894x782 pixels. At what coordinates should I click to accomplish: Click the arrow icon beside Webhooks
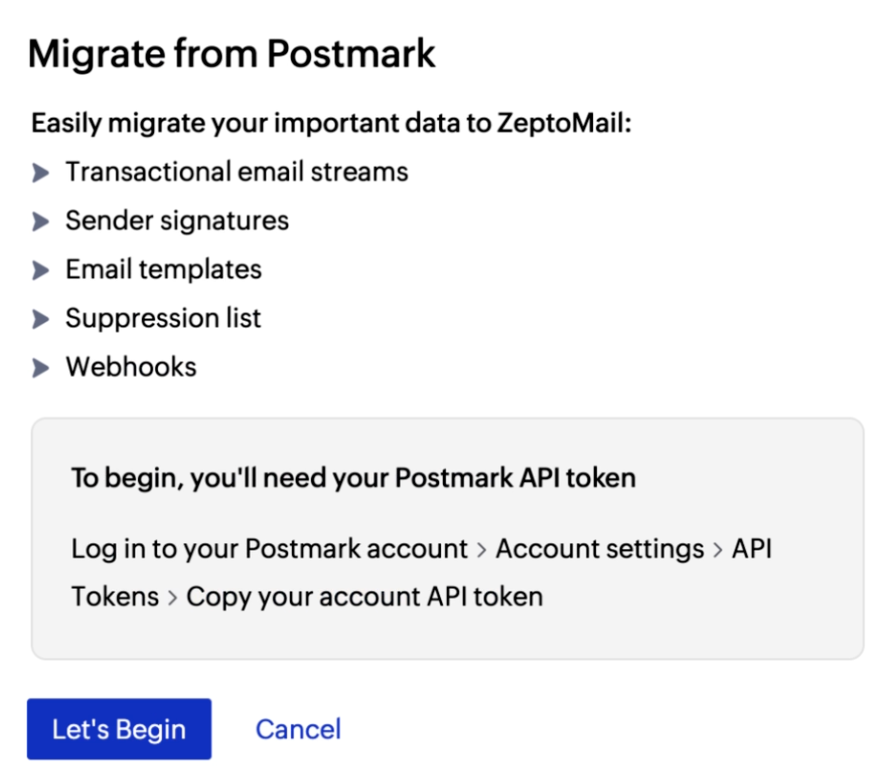coord(42,367)
